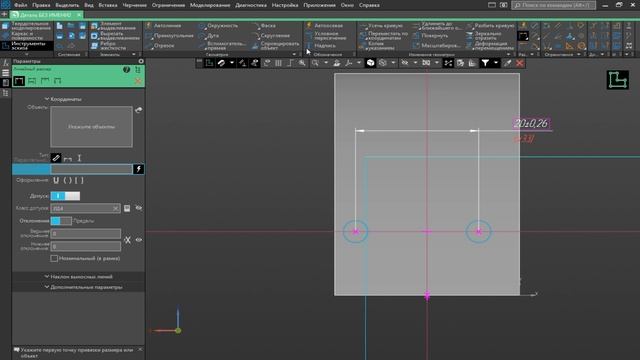
Task: Select Каркас и поверхности toolset
Action: [27, 36]
